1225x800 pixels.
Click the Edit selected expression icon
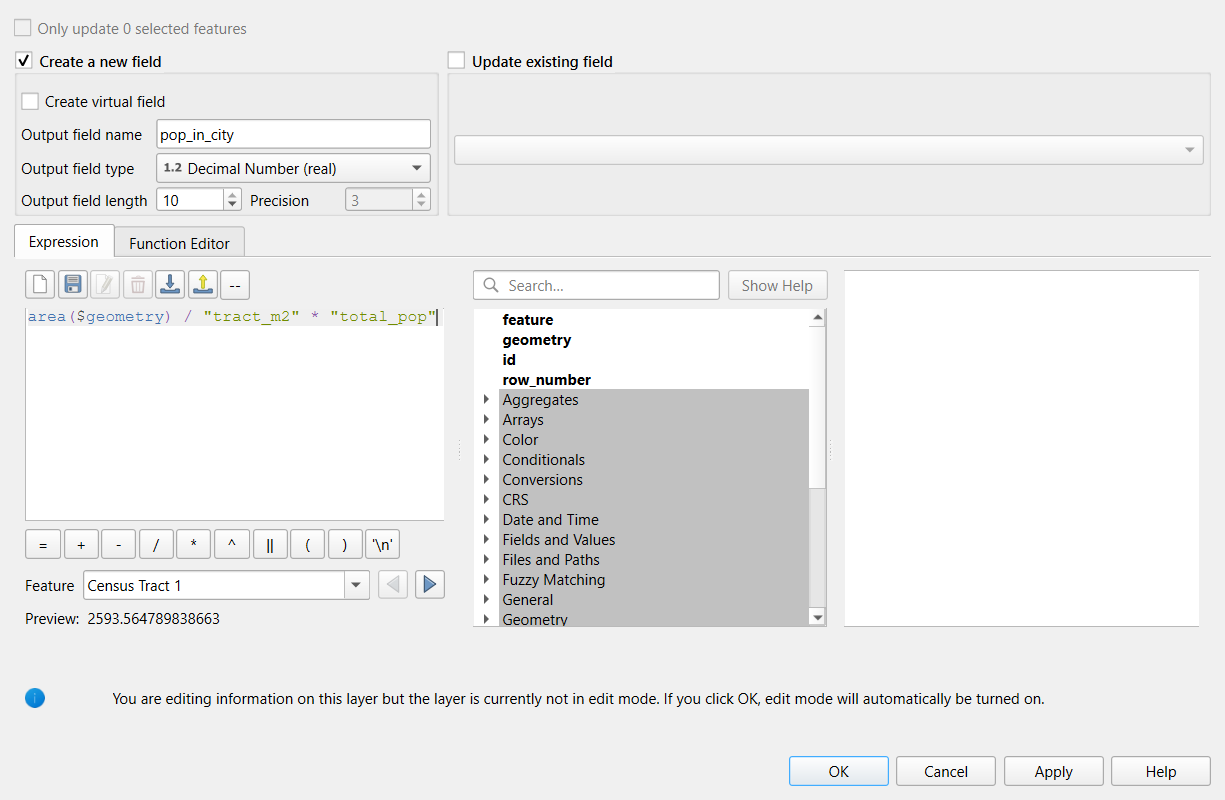pyautogui.click(x=105, y=285)
